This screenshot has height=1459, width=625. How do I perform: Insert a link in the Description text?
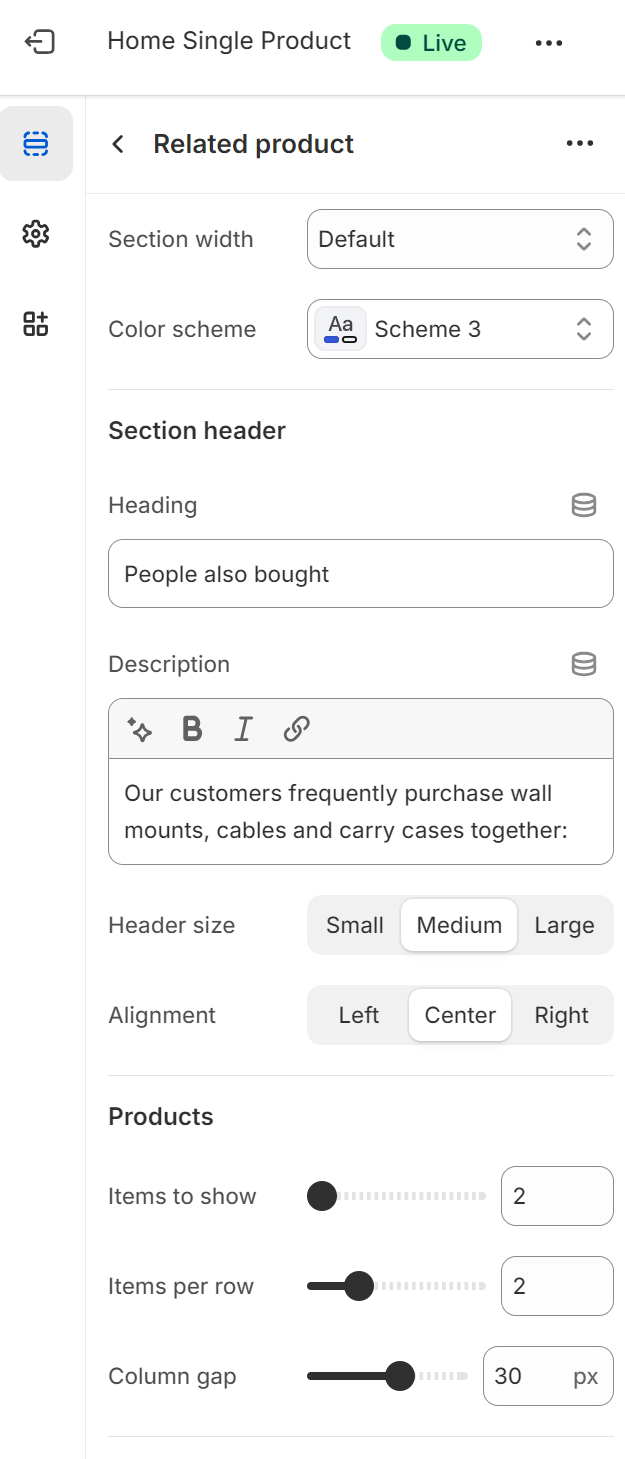295,729
